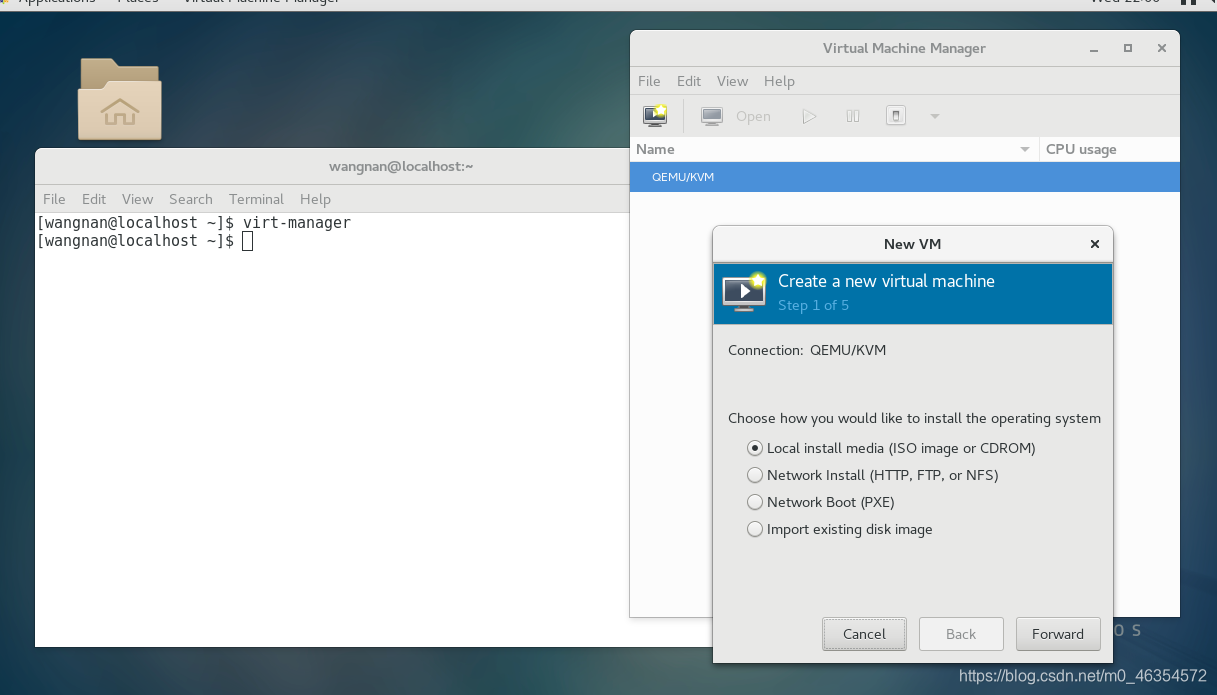Click the Open label in VMM toolbar

[x=753, y=116]
